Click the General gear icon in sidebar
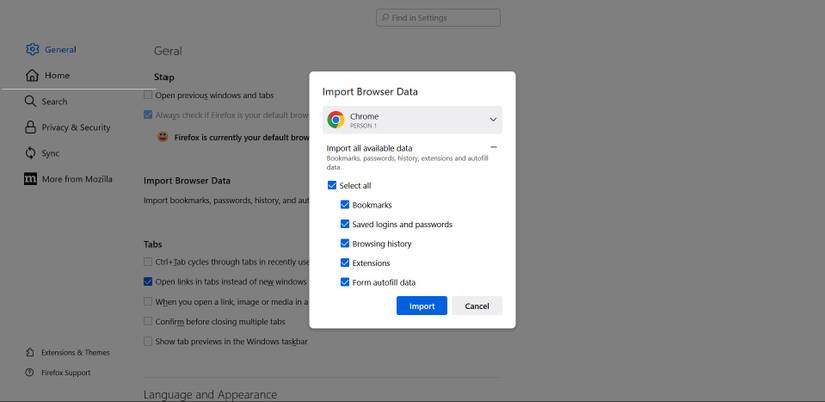The image size is (825, 402). [x=32, y=49]
